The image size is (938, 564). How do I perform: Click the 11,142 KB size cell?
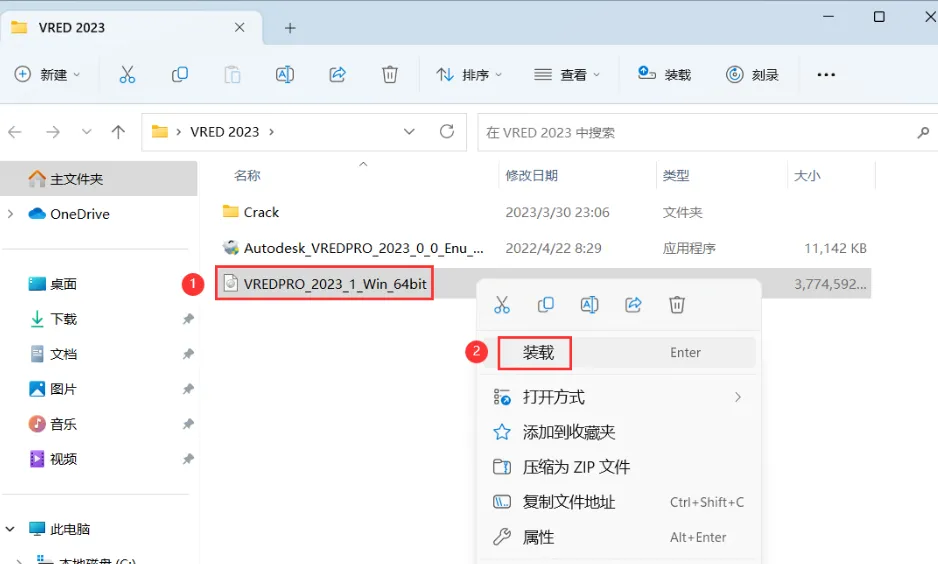point(835,248)
